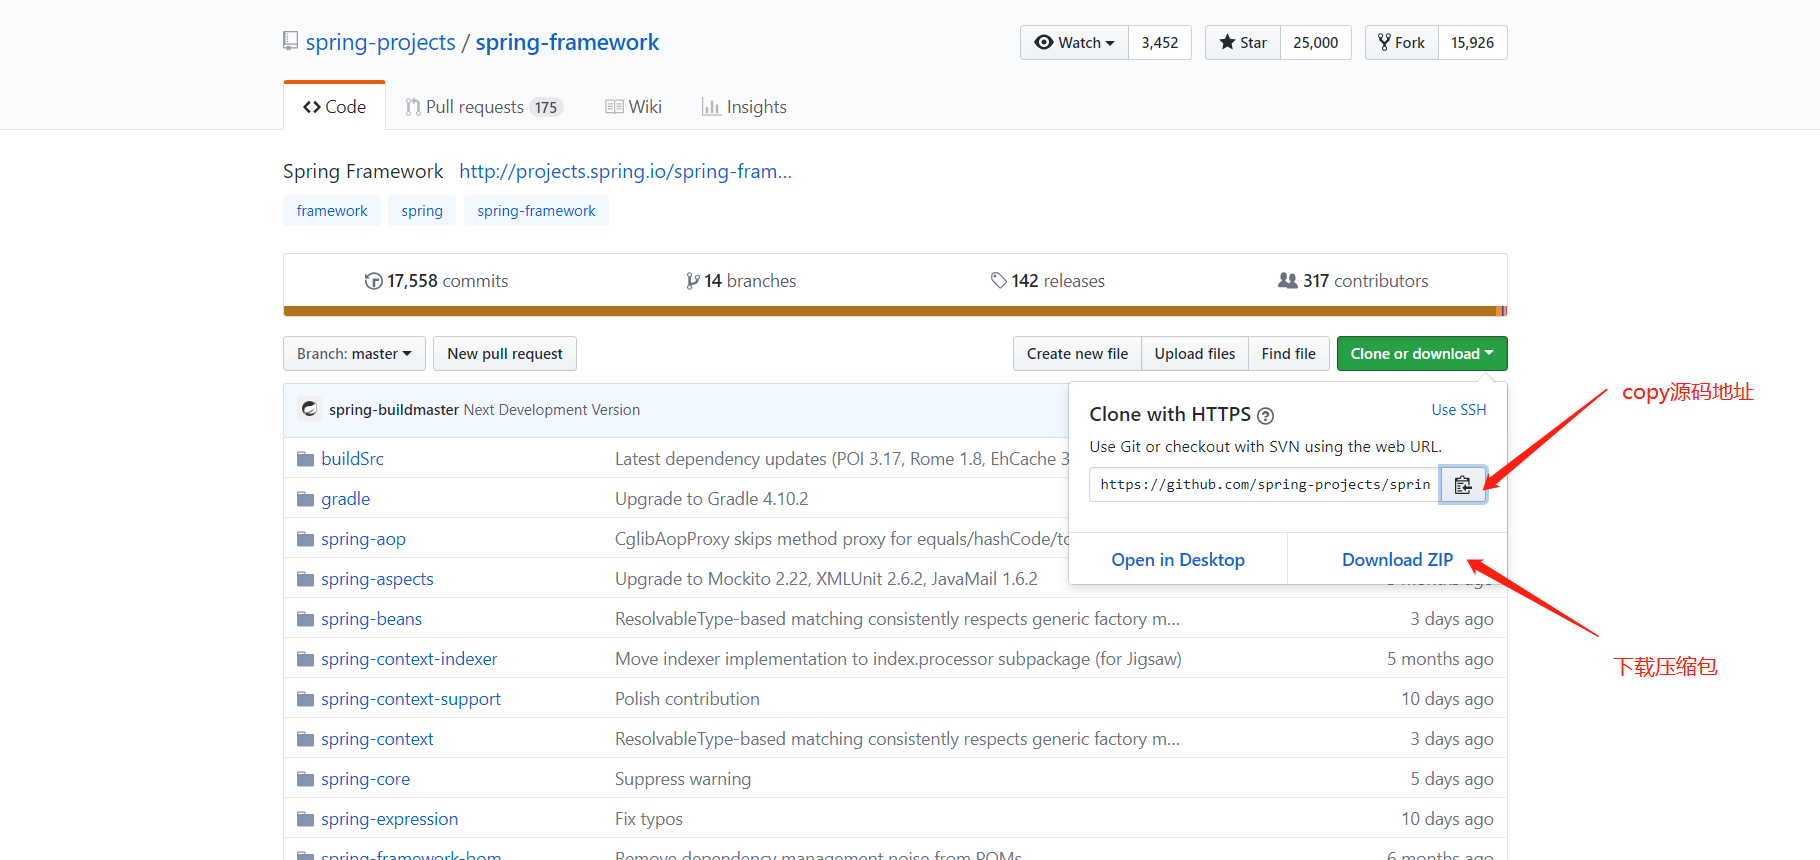The image size is (1820, 860).
Task: Open spring-projects organization link
Action: point(381,42)
